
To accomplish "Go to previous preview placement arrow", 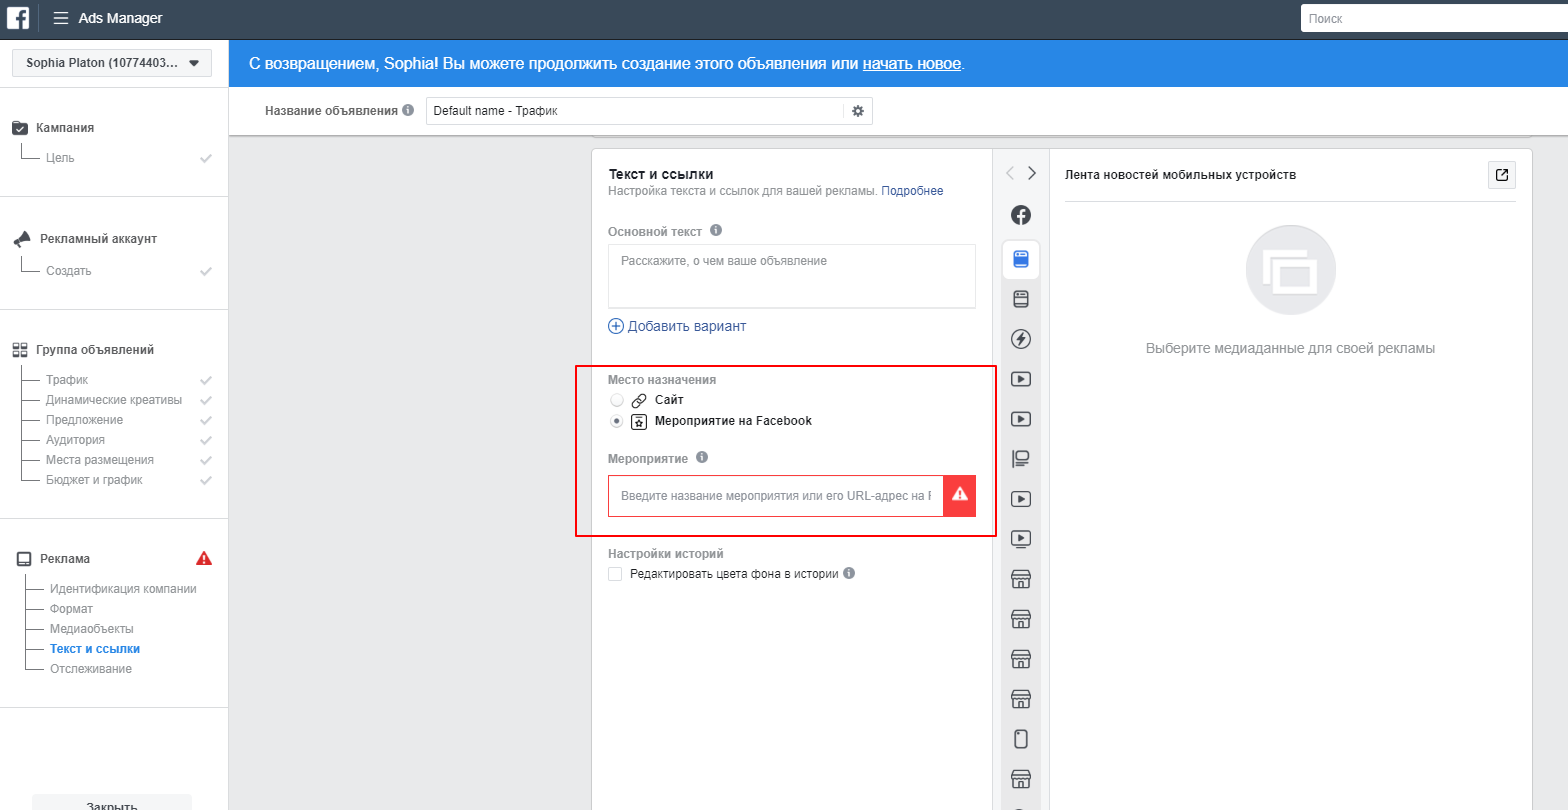I will click(x=1009, y=173).
